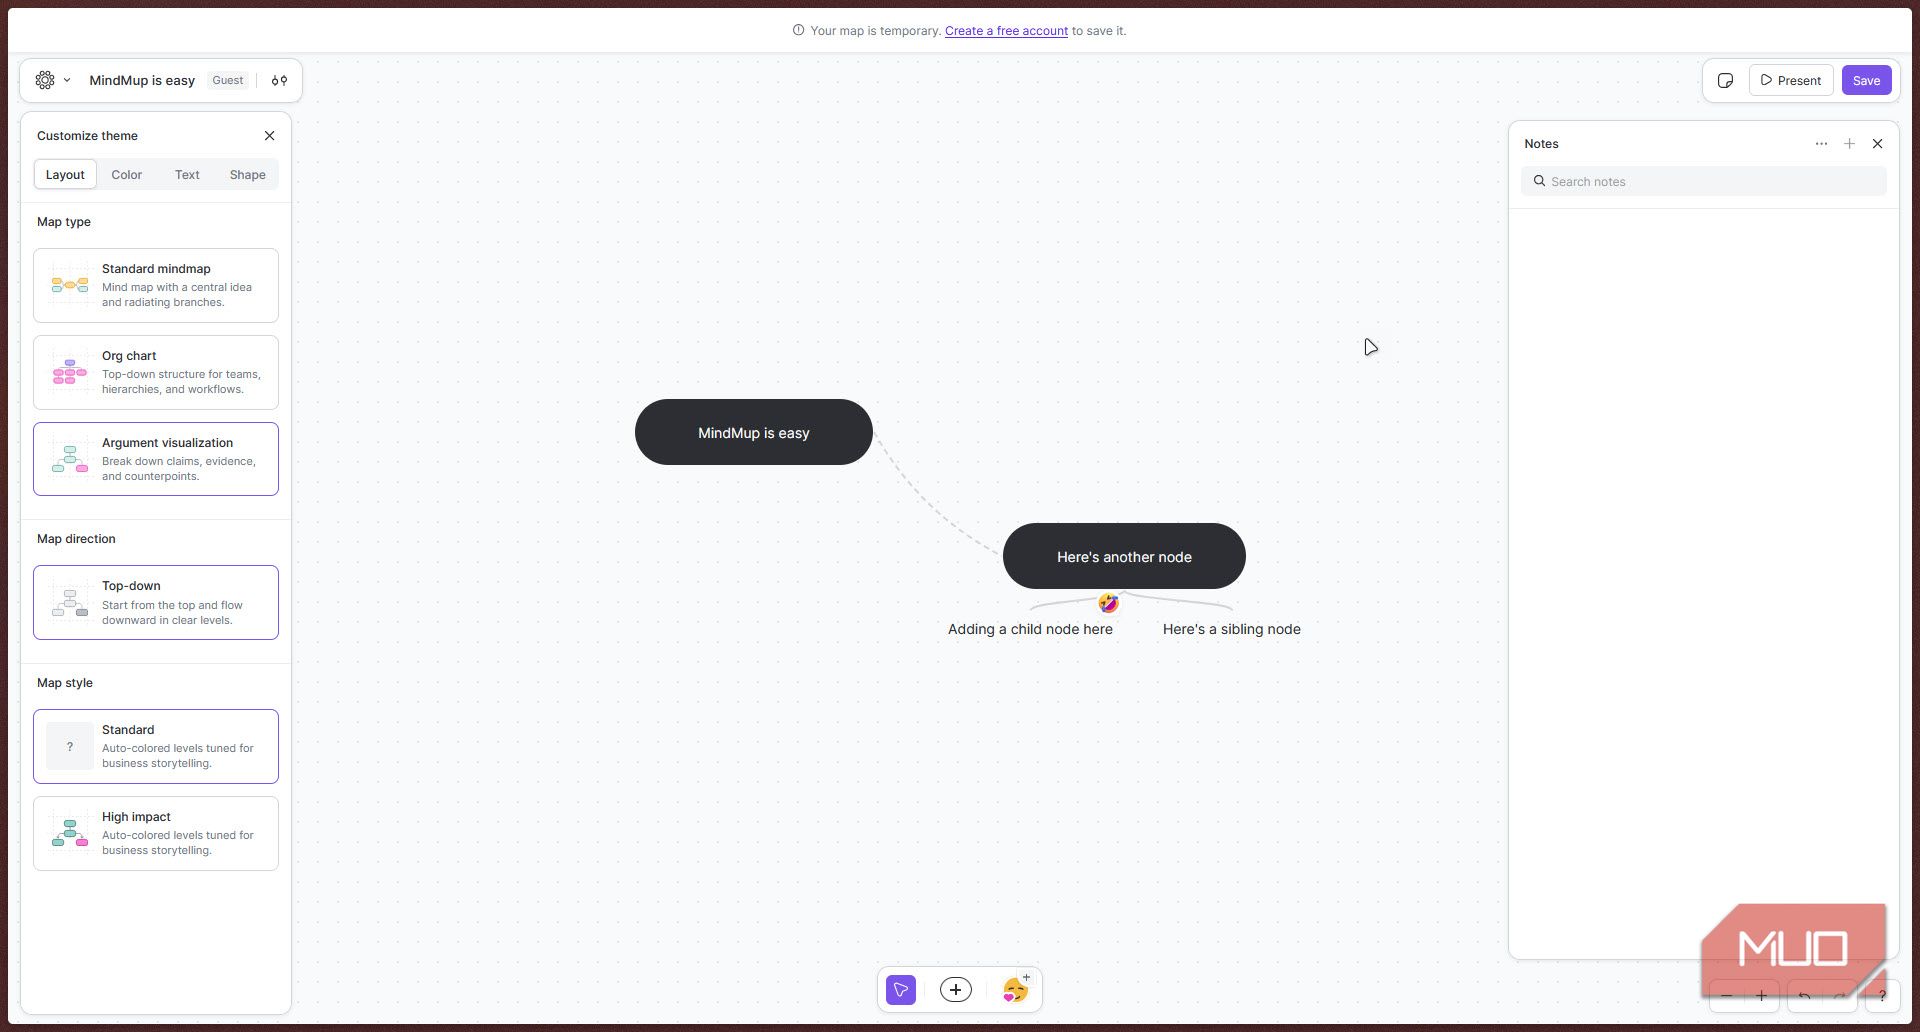Click the Guest badge
Viewport: 1920px width, 1032px height.
[228, 80]
